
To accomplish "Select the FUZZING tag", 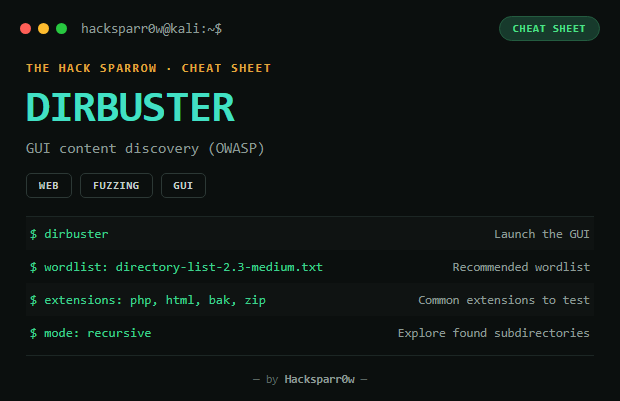I will point(116,185).
